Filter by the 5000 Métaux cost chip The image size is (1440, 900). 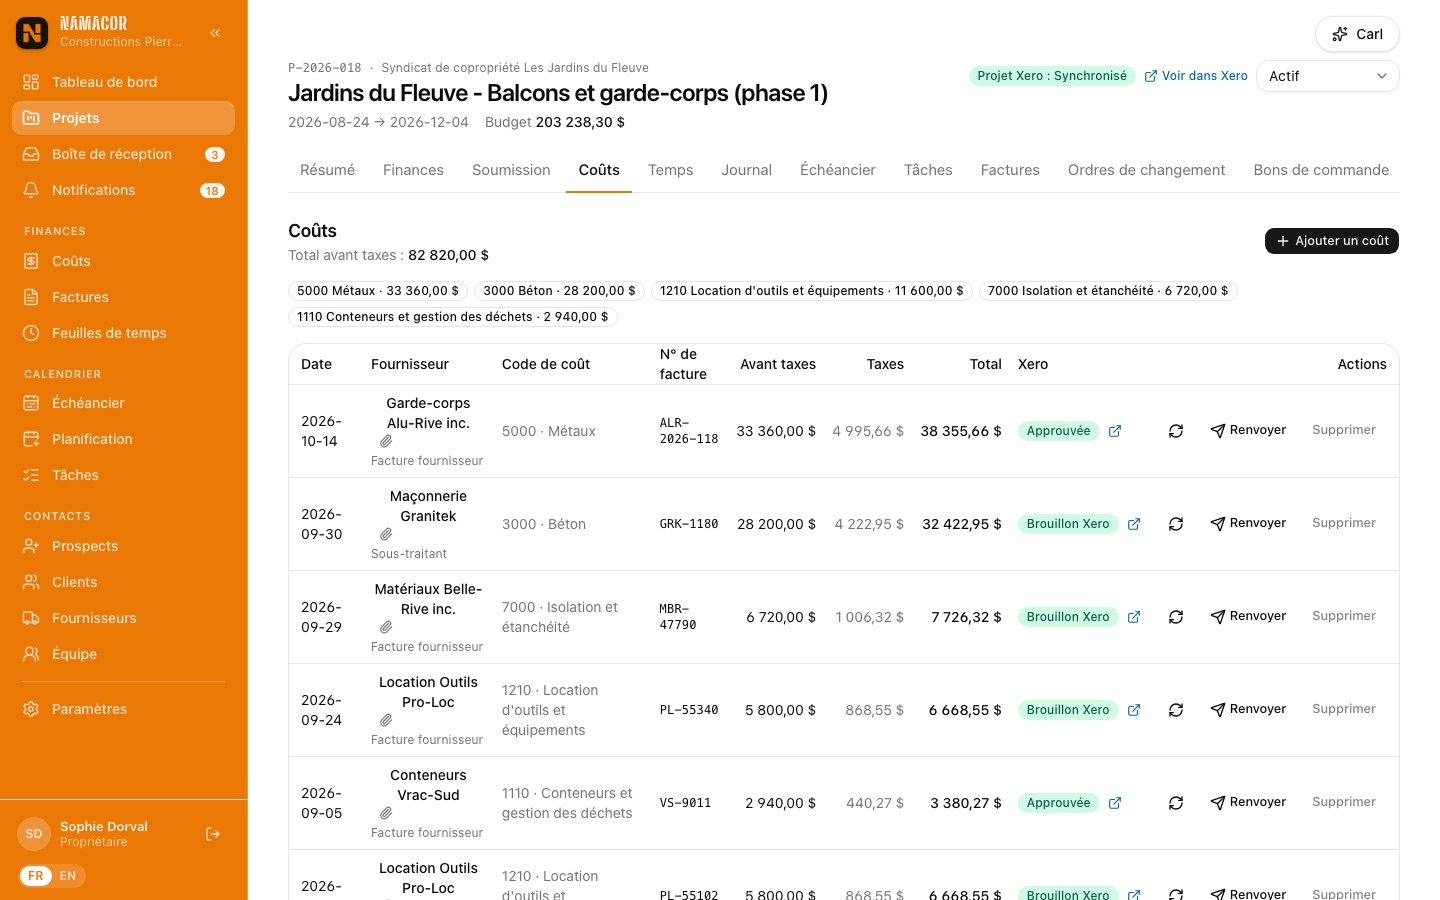(x=378, y=291)
